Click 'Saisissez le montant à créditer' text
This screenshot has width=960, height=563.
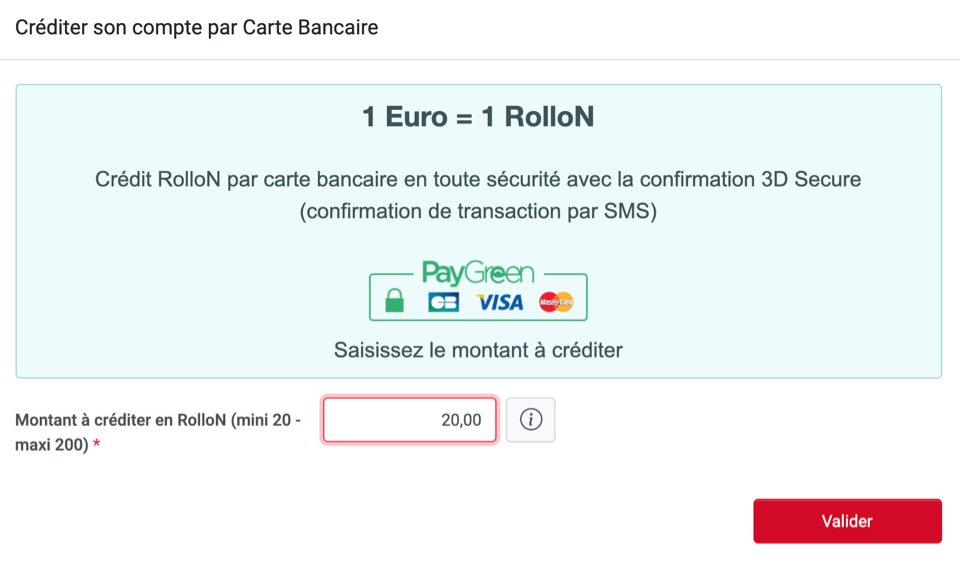coord(478,350)
